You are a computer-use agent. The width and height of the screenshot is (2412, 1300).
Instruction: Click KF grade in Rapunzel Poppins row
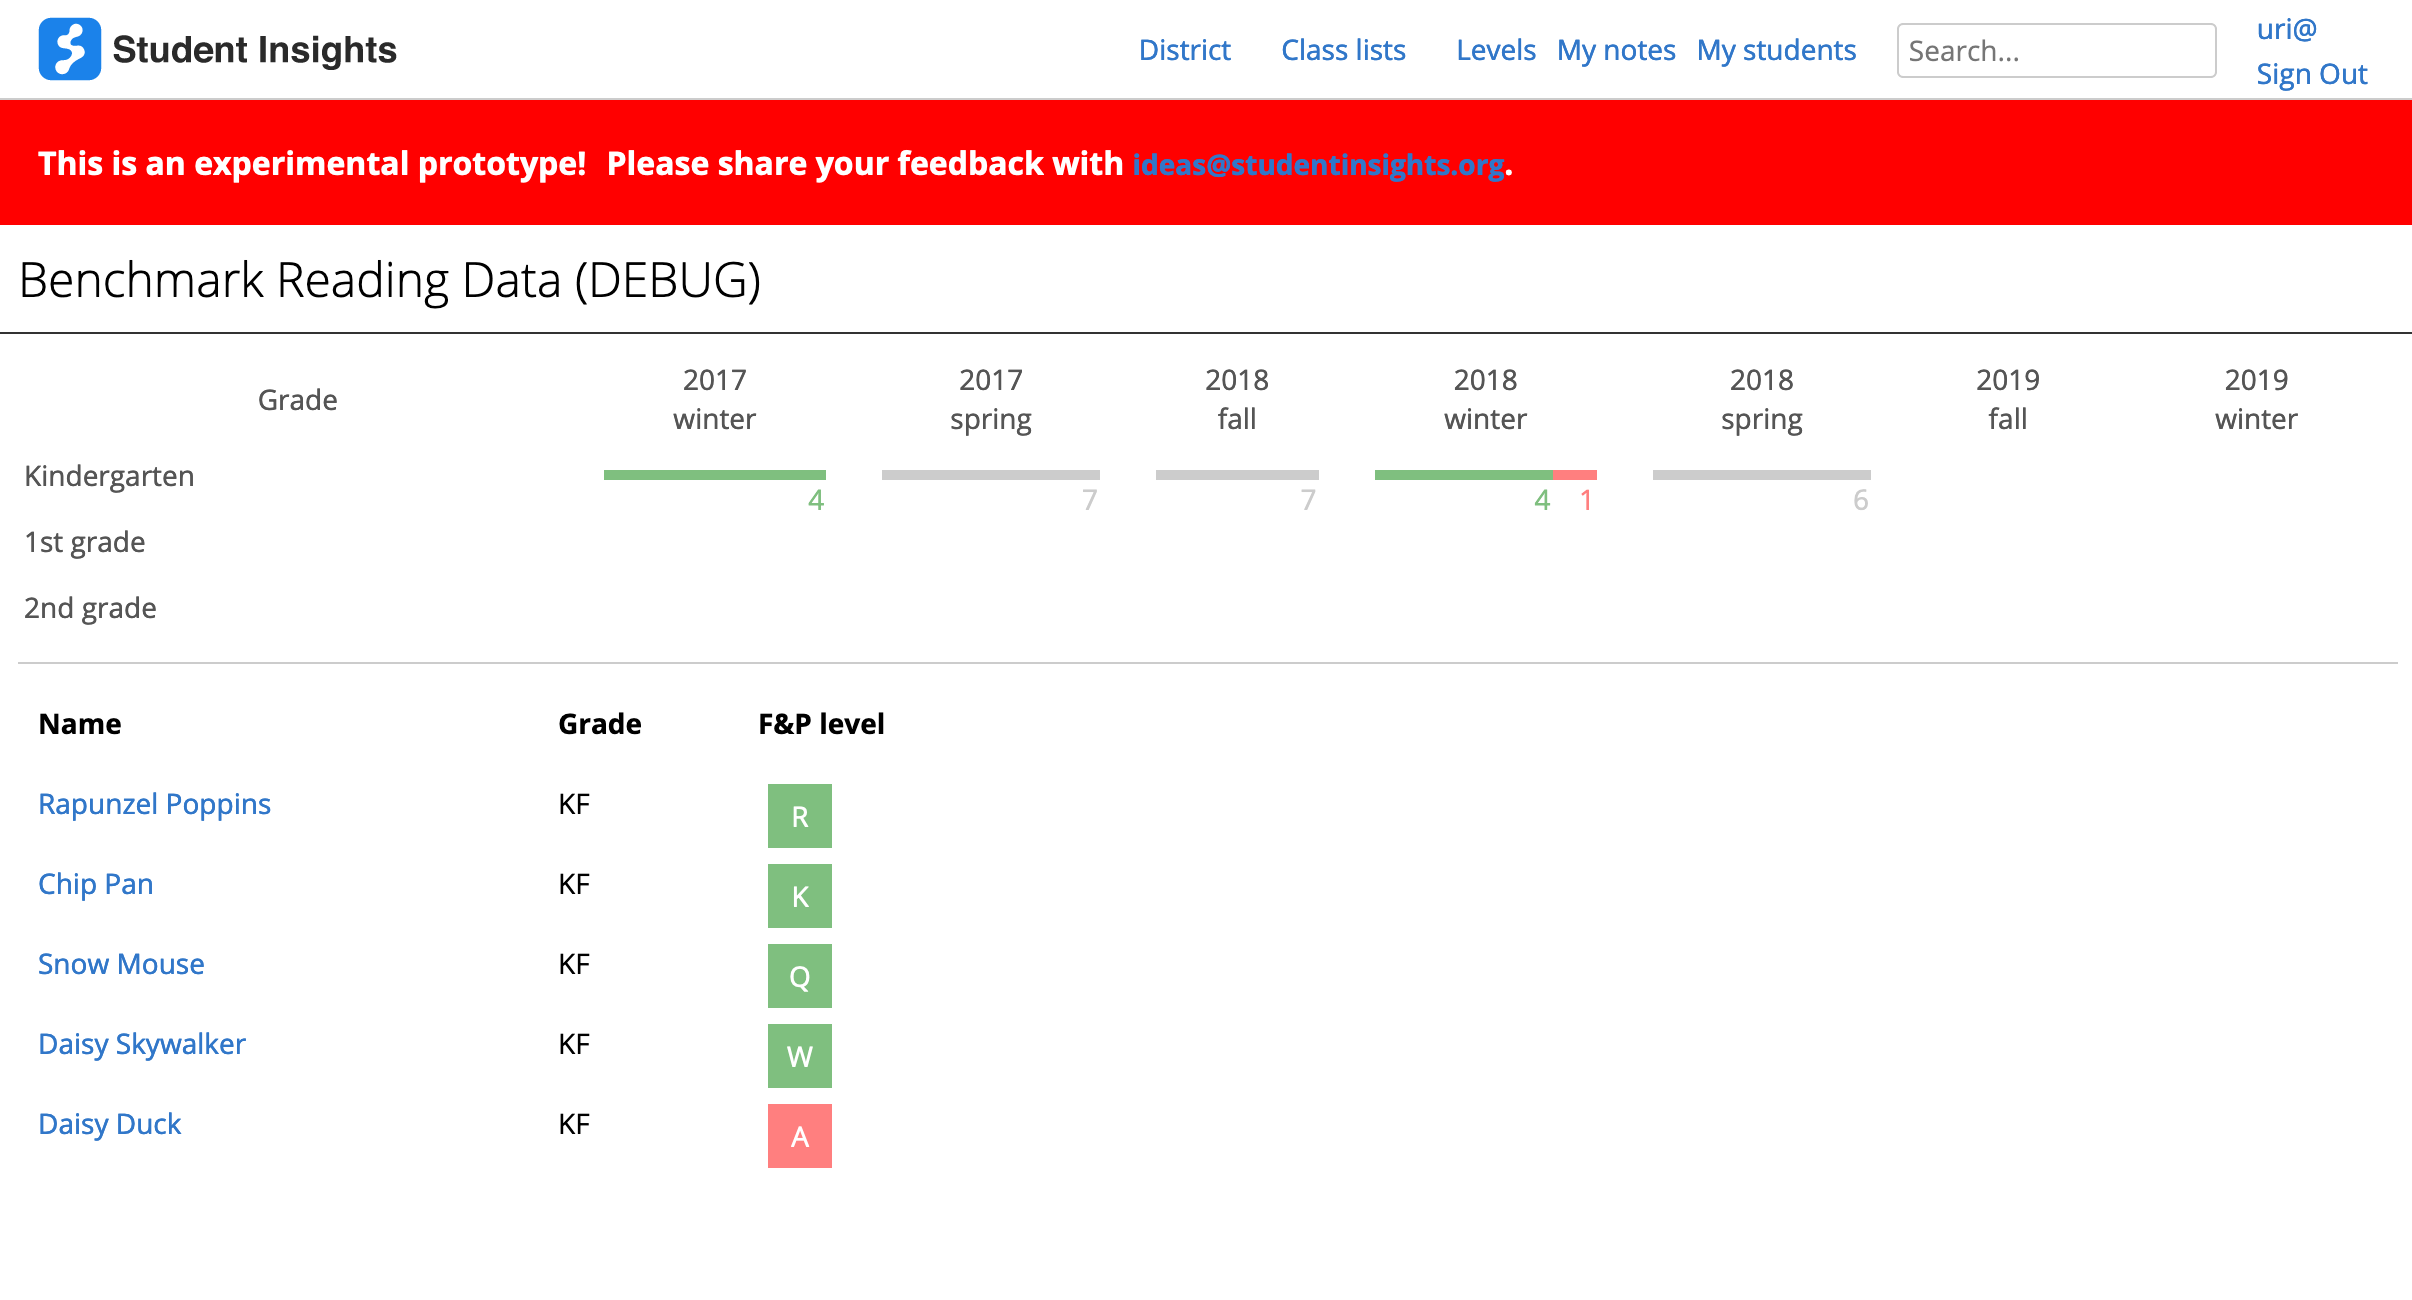[574, 804]
